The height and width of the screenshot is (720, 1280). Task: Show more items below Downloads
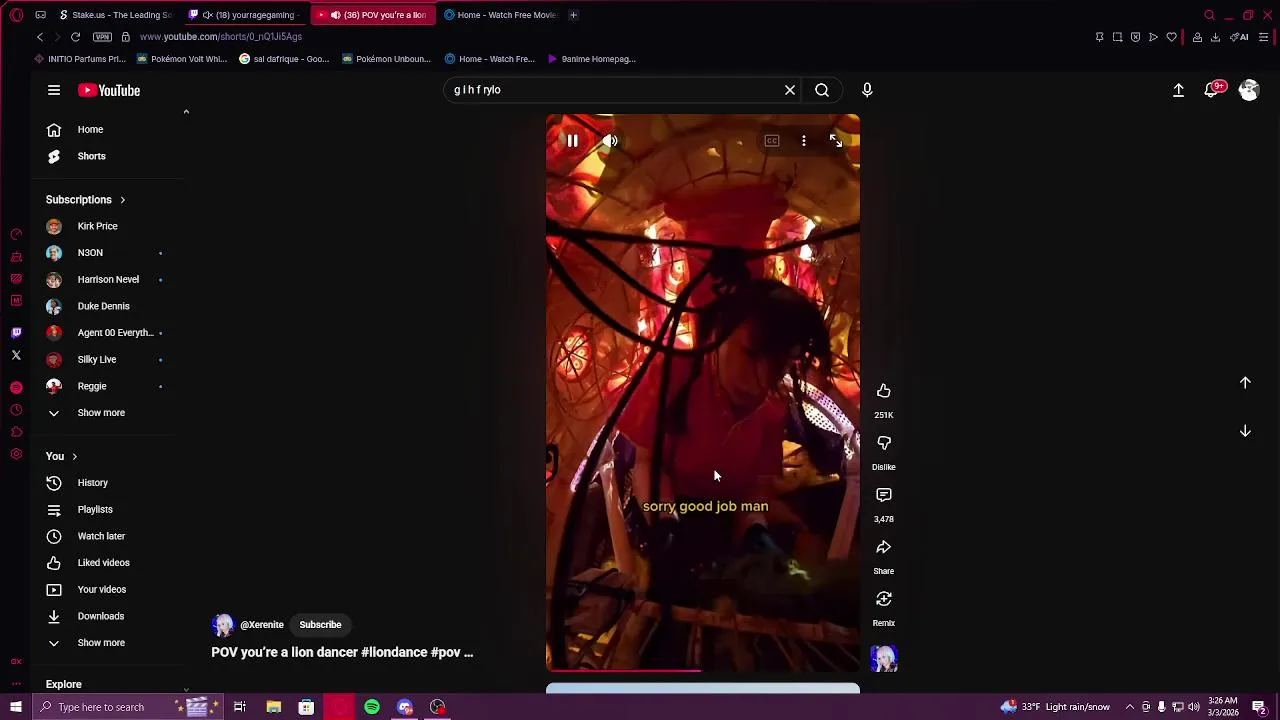pos(100,643)
